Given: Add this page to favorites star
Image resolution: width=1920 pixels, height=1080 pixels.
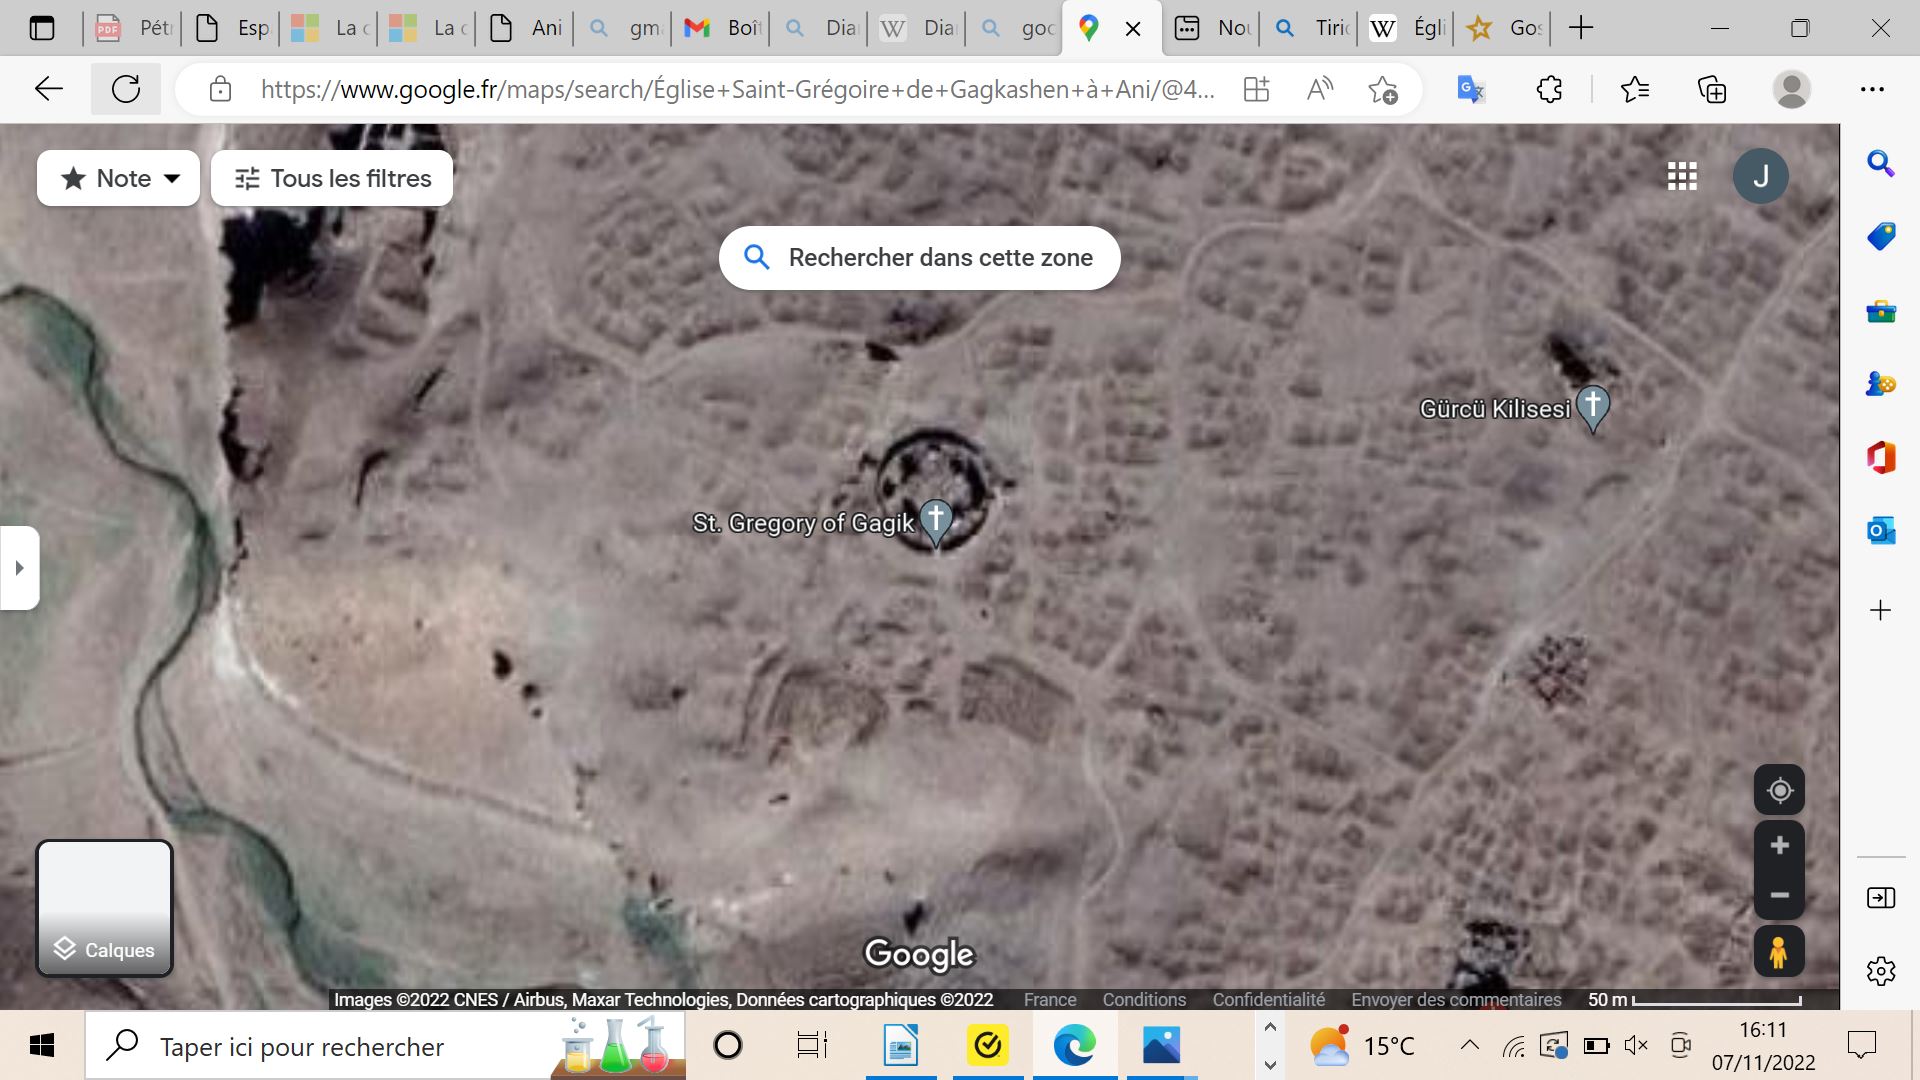Looking at the screenshot, I should (1383, 90).
